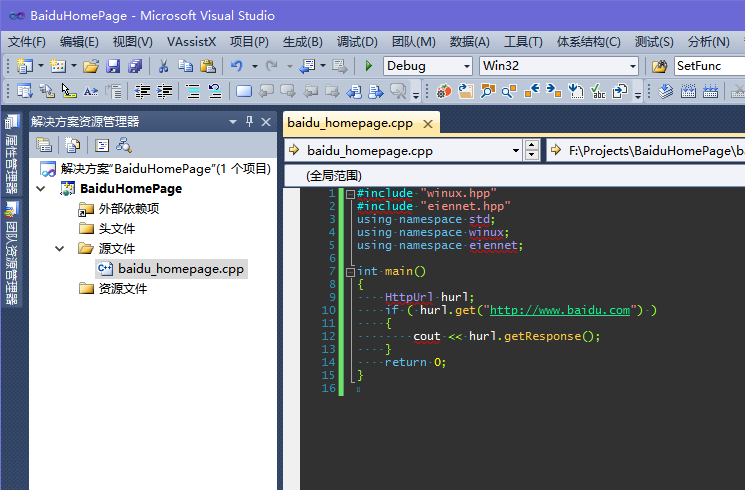Open Visual Assist tomato options icon
This screenshot has width=745, height=490.
coord(444,91)
